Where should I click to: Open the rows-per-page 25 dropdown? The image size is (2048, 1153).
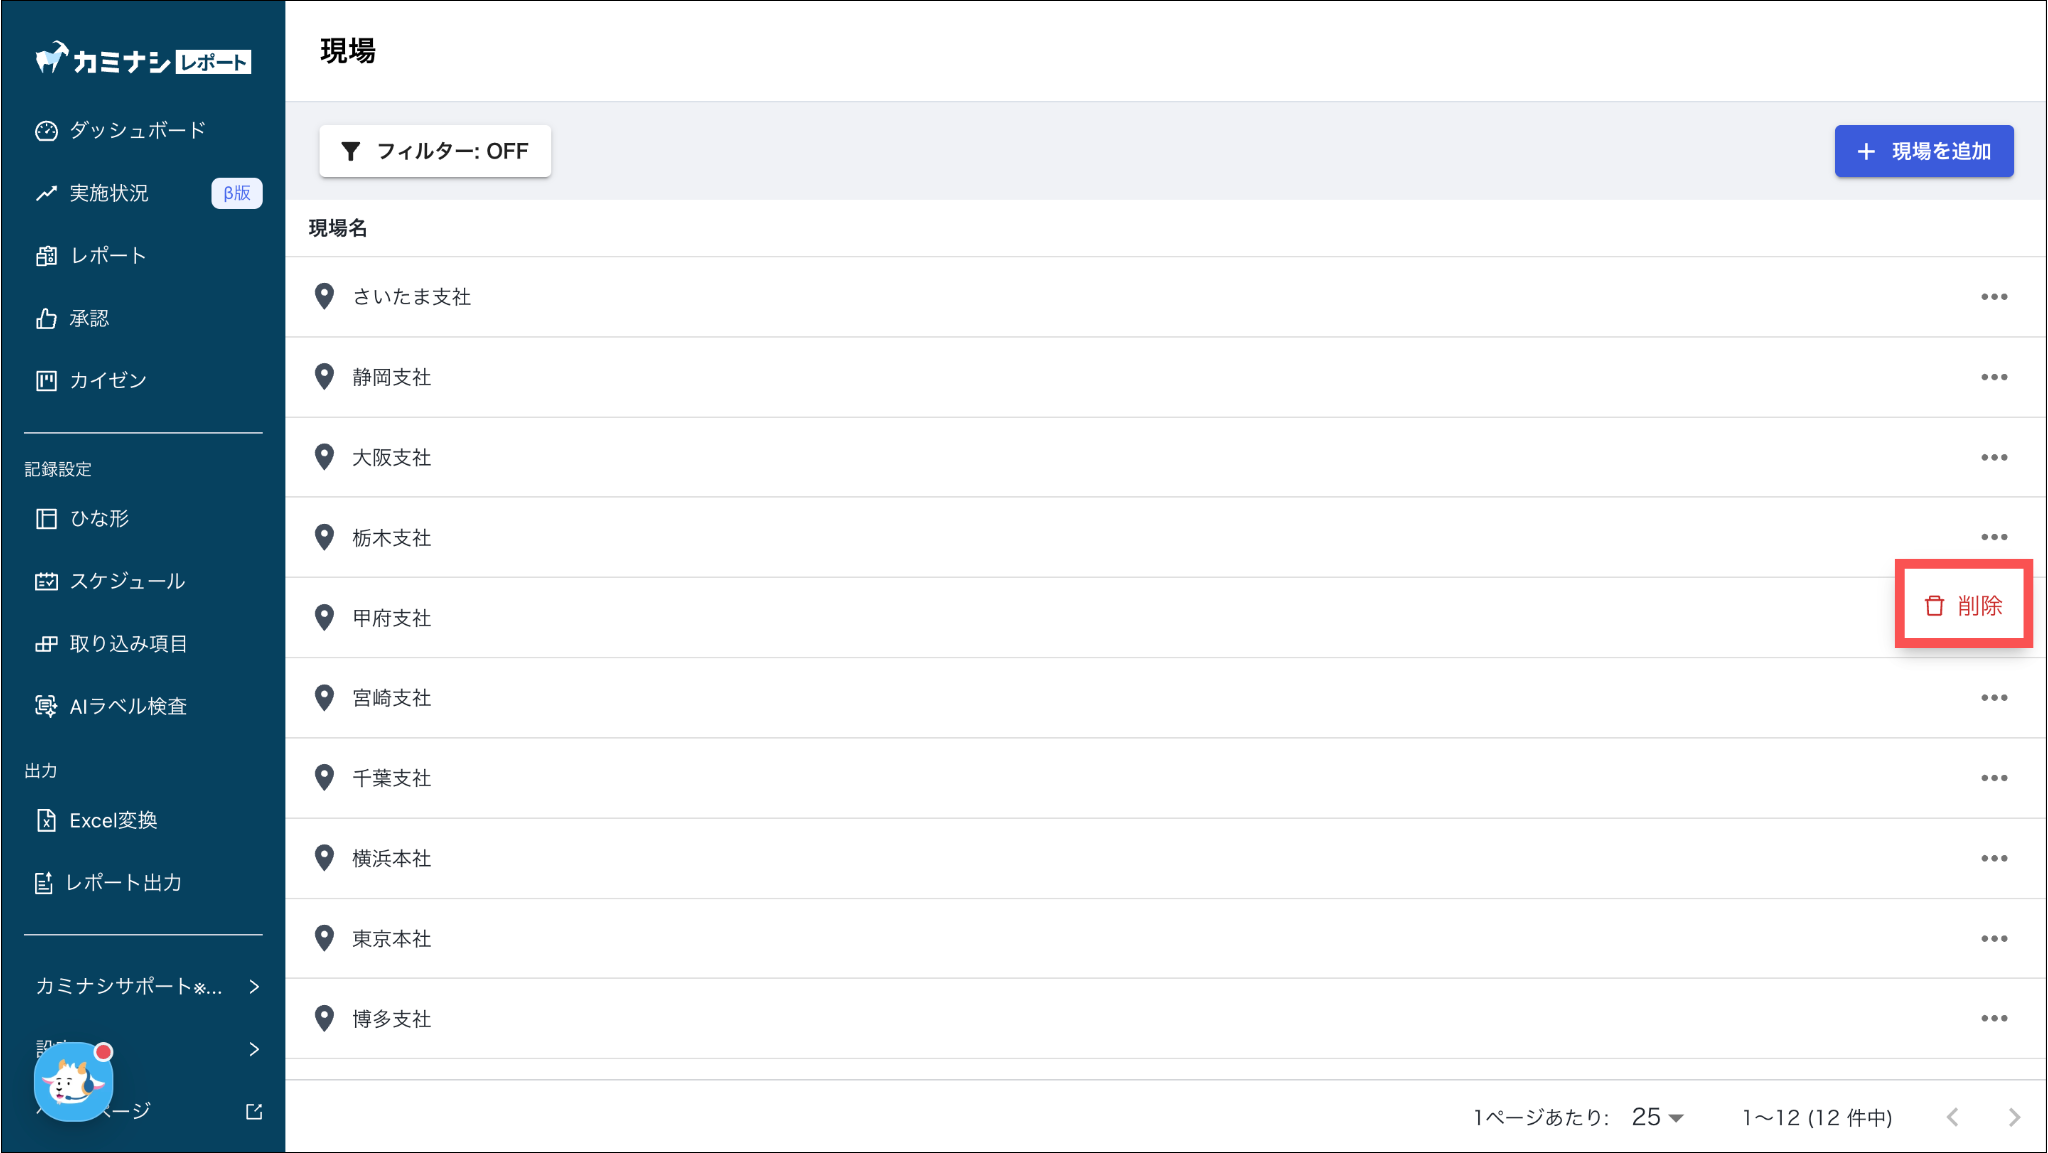tap(1657, 1117)
